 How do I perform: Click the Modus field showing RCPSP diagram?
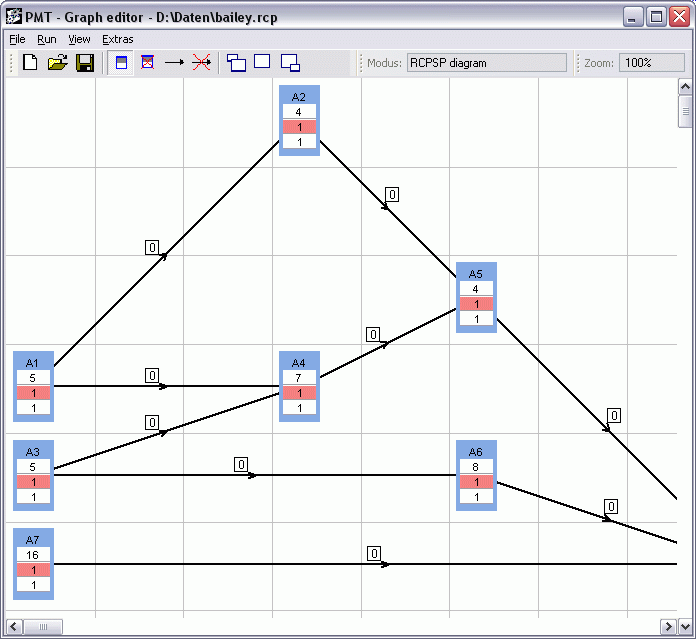pos(485,63)
